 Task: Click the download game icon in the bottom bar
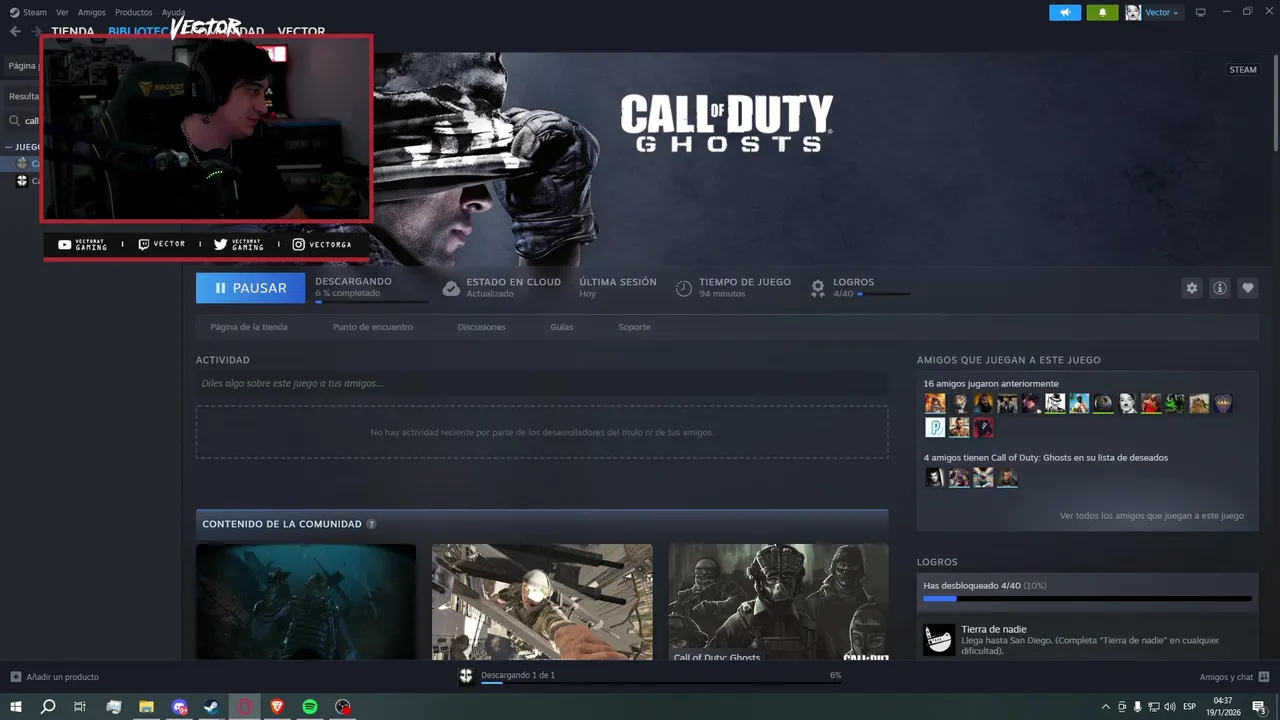(466, 677)
